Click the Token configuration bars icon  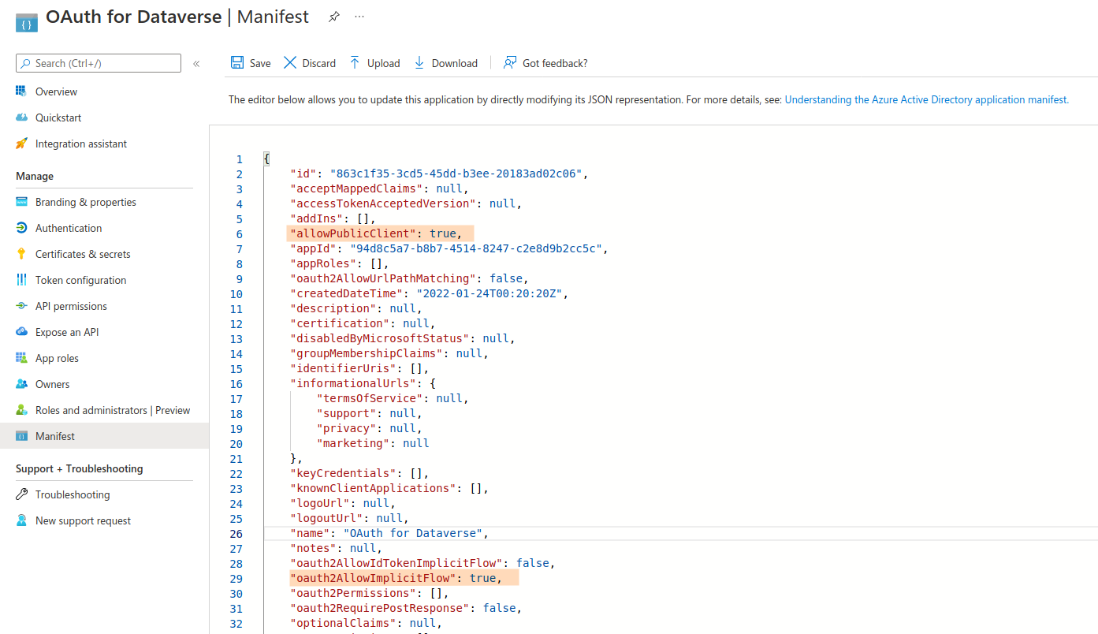tap(22, 280)
